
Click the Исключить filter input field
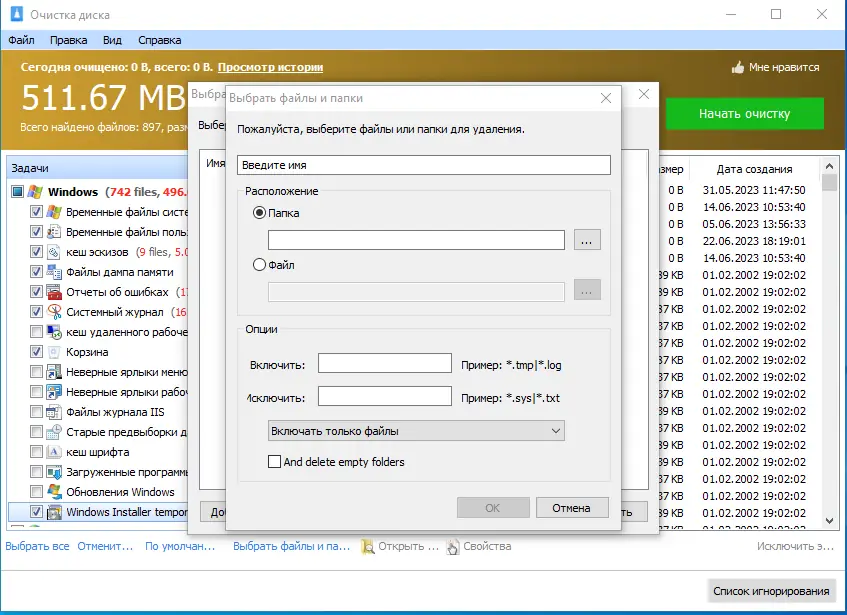385,396
